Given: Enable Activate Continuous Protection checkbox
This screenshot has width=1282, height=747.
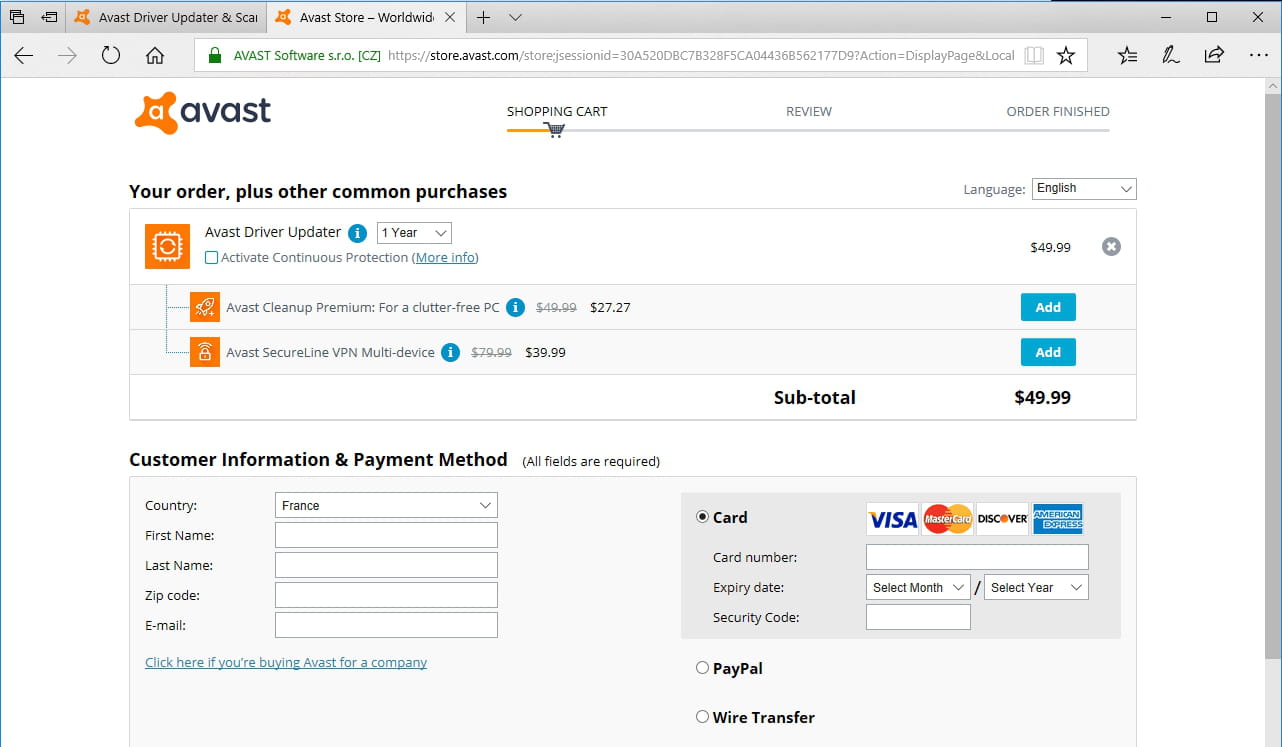Looking at the screenshot, I should [x=211, y=258].
